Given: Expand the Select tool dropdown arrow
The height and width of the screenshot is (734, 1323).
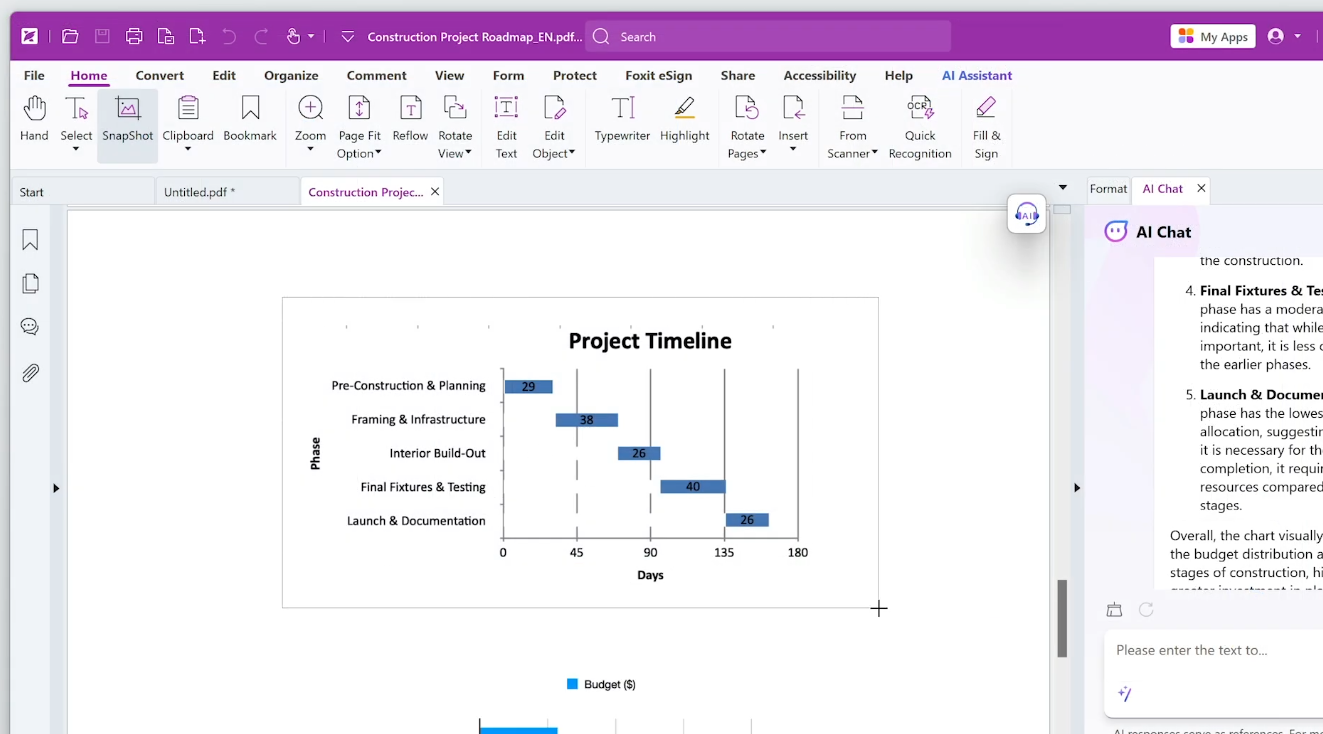Looking at the screenshot, I should pyautogui.click(x=76, y=150).
